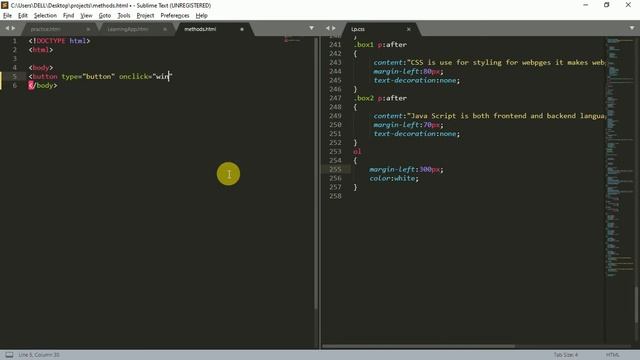This screenshot has height=360, width=640.
Task: Close the learningApp.html tab
Action: coord(165,29)
